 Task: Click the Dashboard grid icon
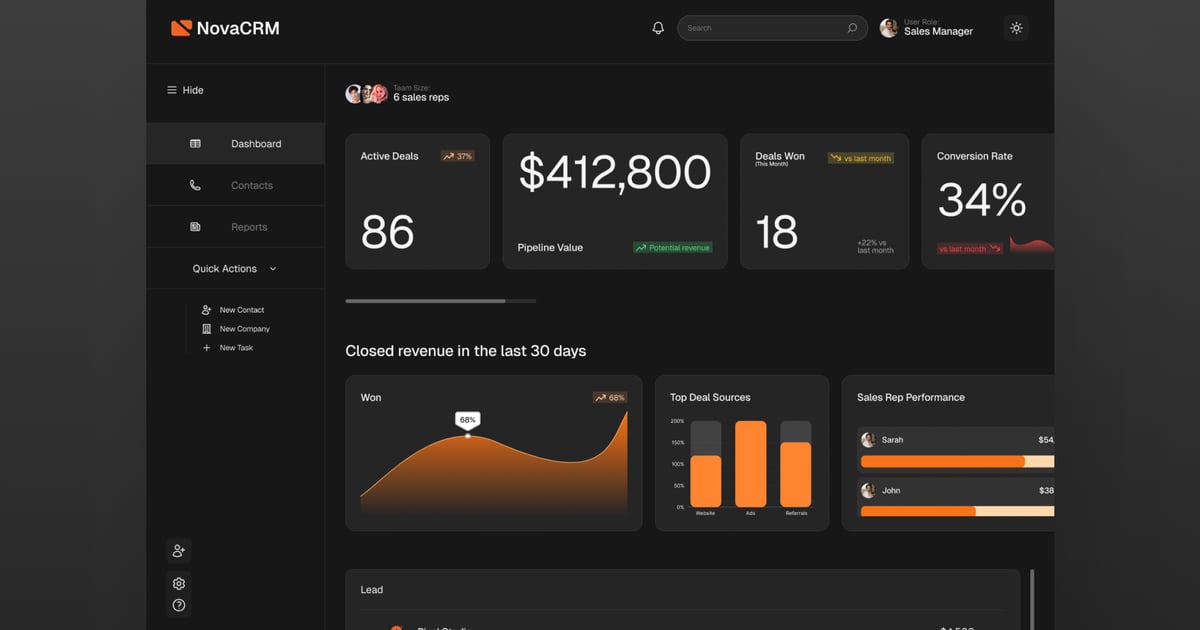(195, 144)
